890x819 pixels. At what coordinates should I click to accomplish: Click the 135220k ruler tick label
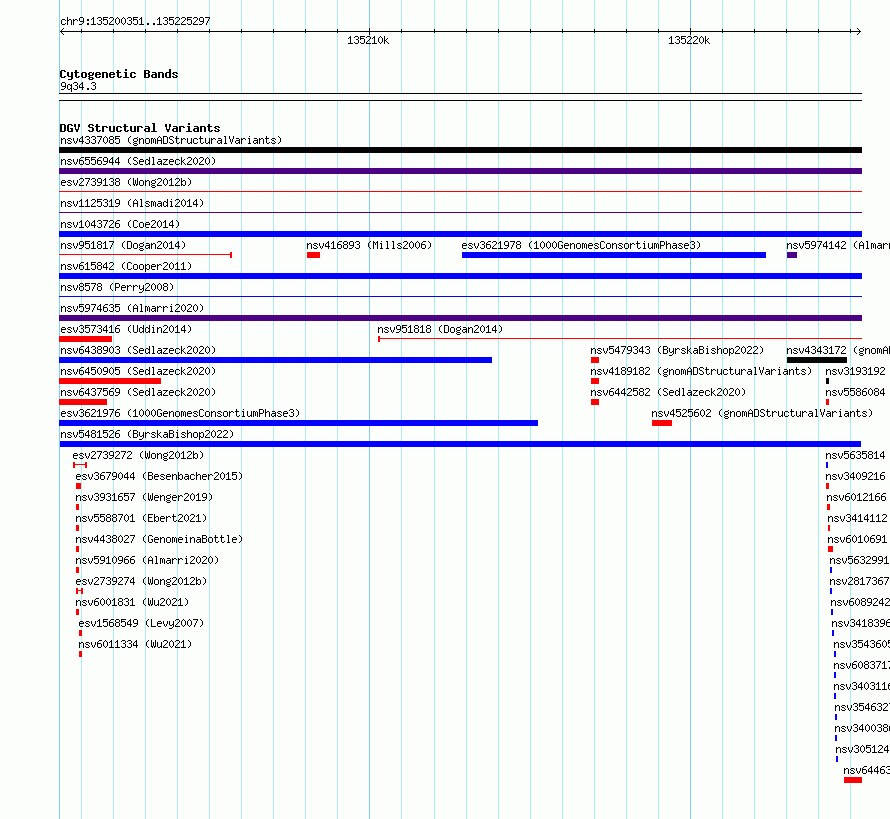tap(689, 40)
